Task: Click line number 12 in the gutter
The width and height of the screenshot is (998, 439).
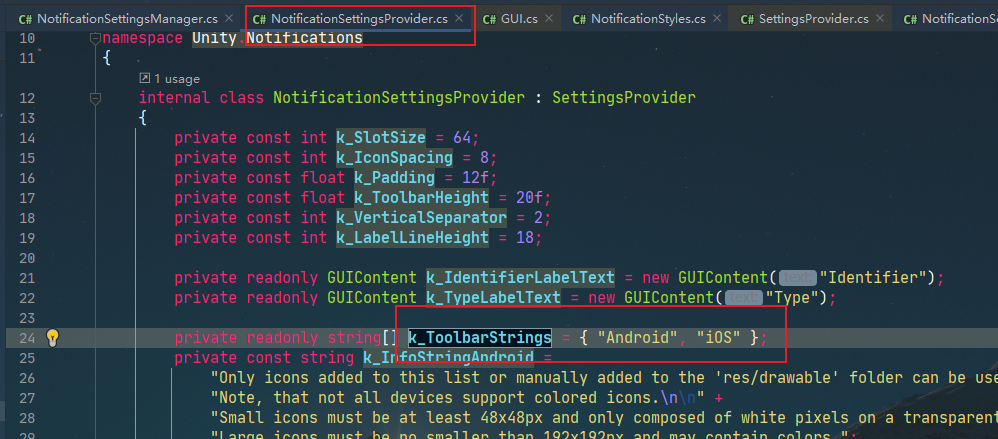Action: pyautogui.click(x=28, y=98)
